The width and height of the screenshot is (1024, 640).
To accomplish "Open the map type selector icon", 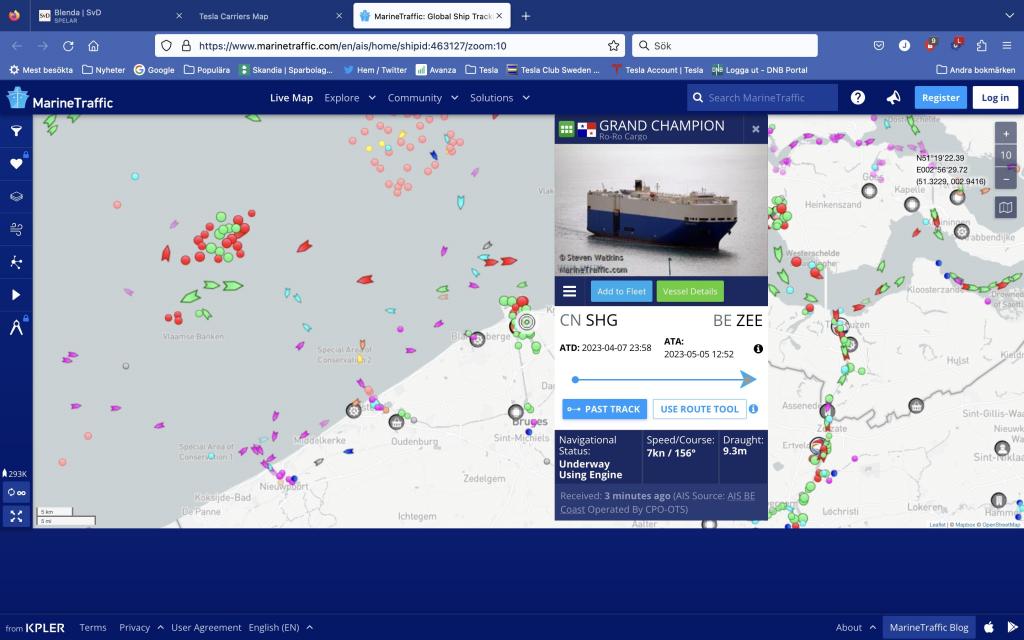I will (x=1006, y=208).
